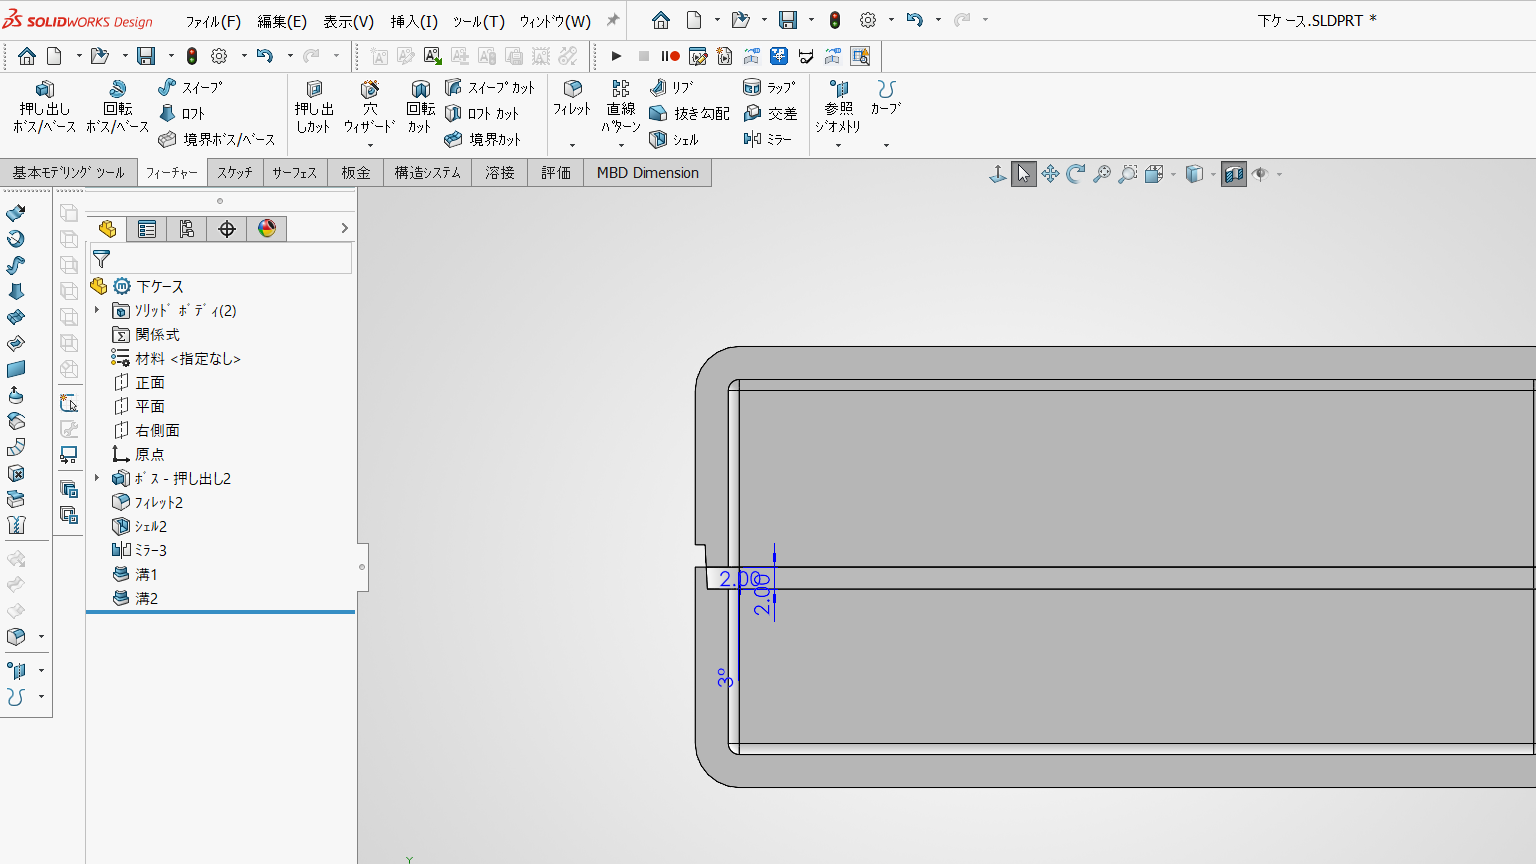
Task: Open the ウィンドウ(W) menu
Action: coord(555,21)
